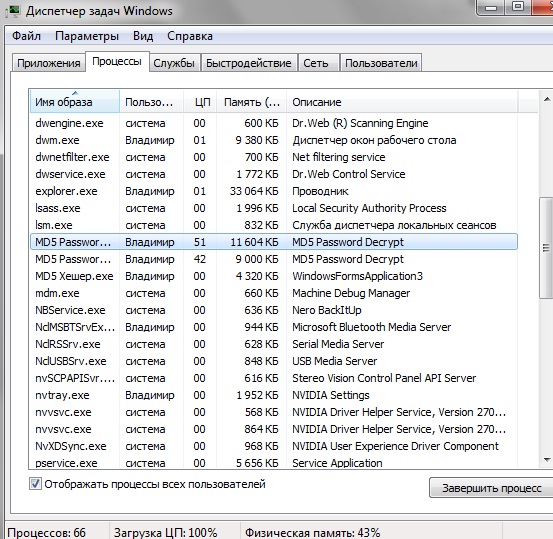Select the explorer.exe process row
The height and width of the screenshot is (539, 553).
[274, 191]
